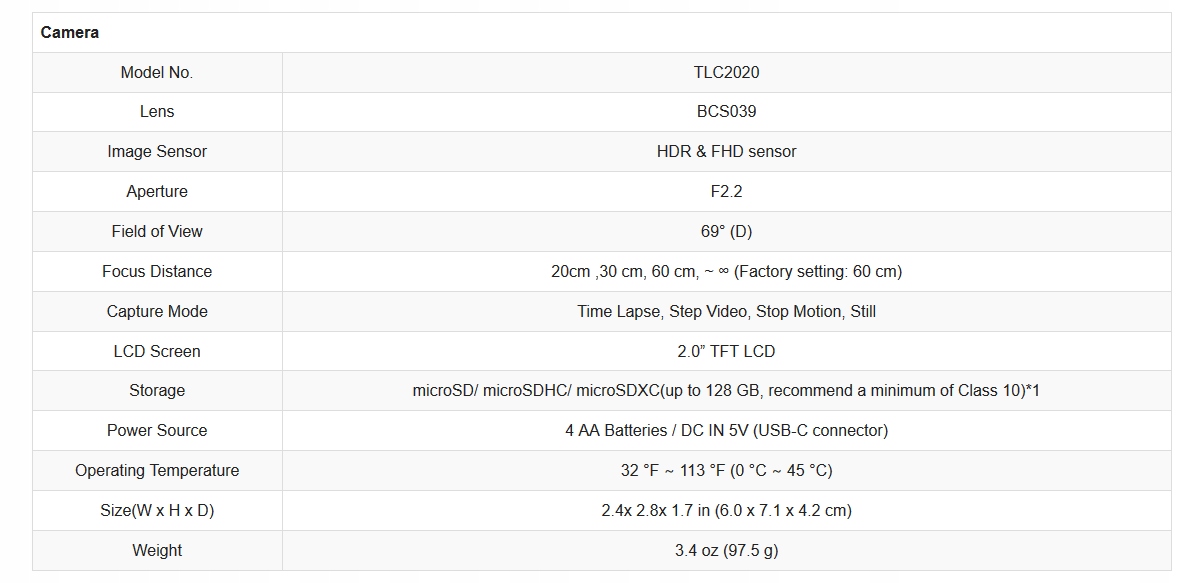Click the Camera table header

[70, 33]
